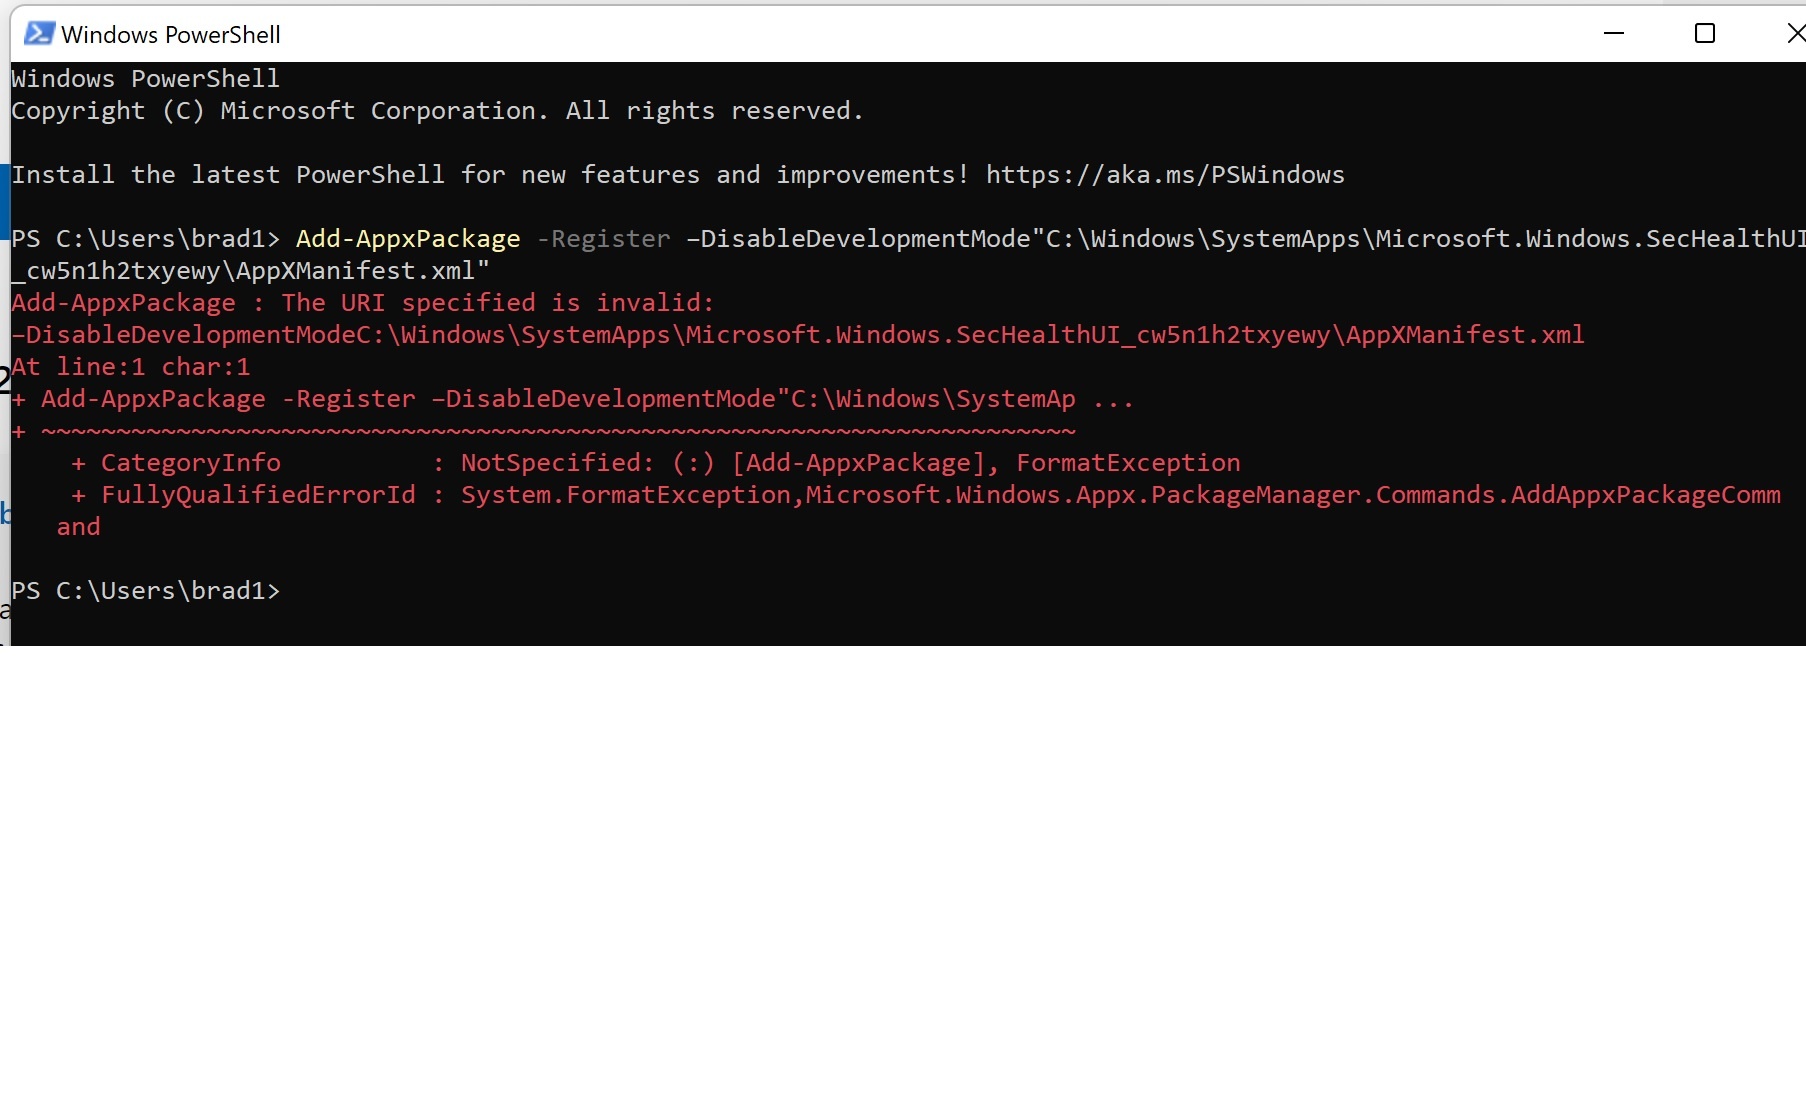Click the 'FullyQualifiedErrorId' error label
The height and width of the screenshot is (1094, 1806).
(258, 495)
